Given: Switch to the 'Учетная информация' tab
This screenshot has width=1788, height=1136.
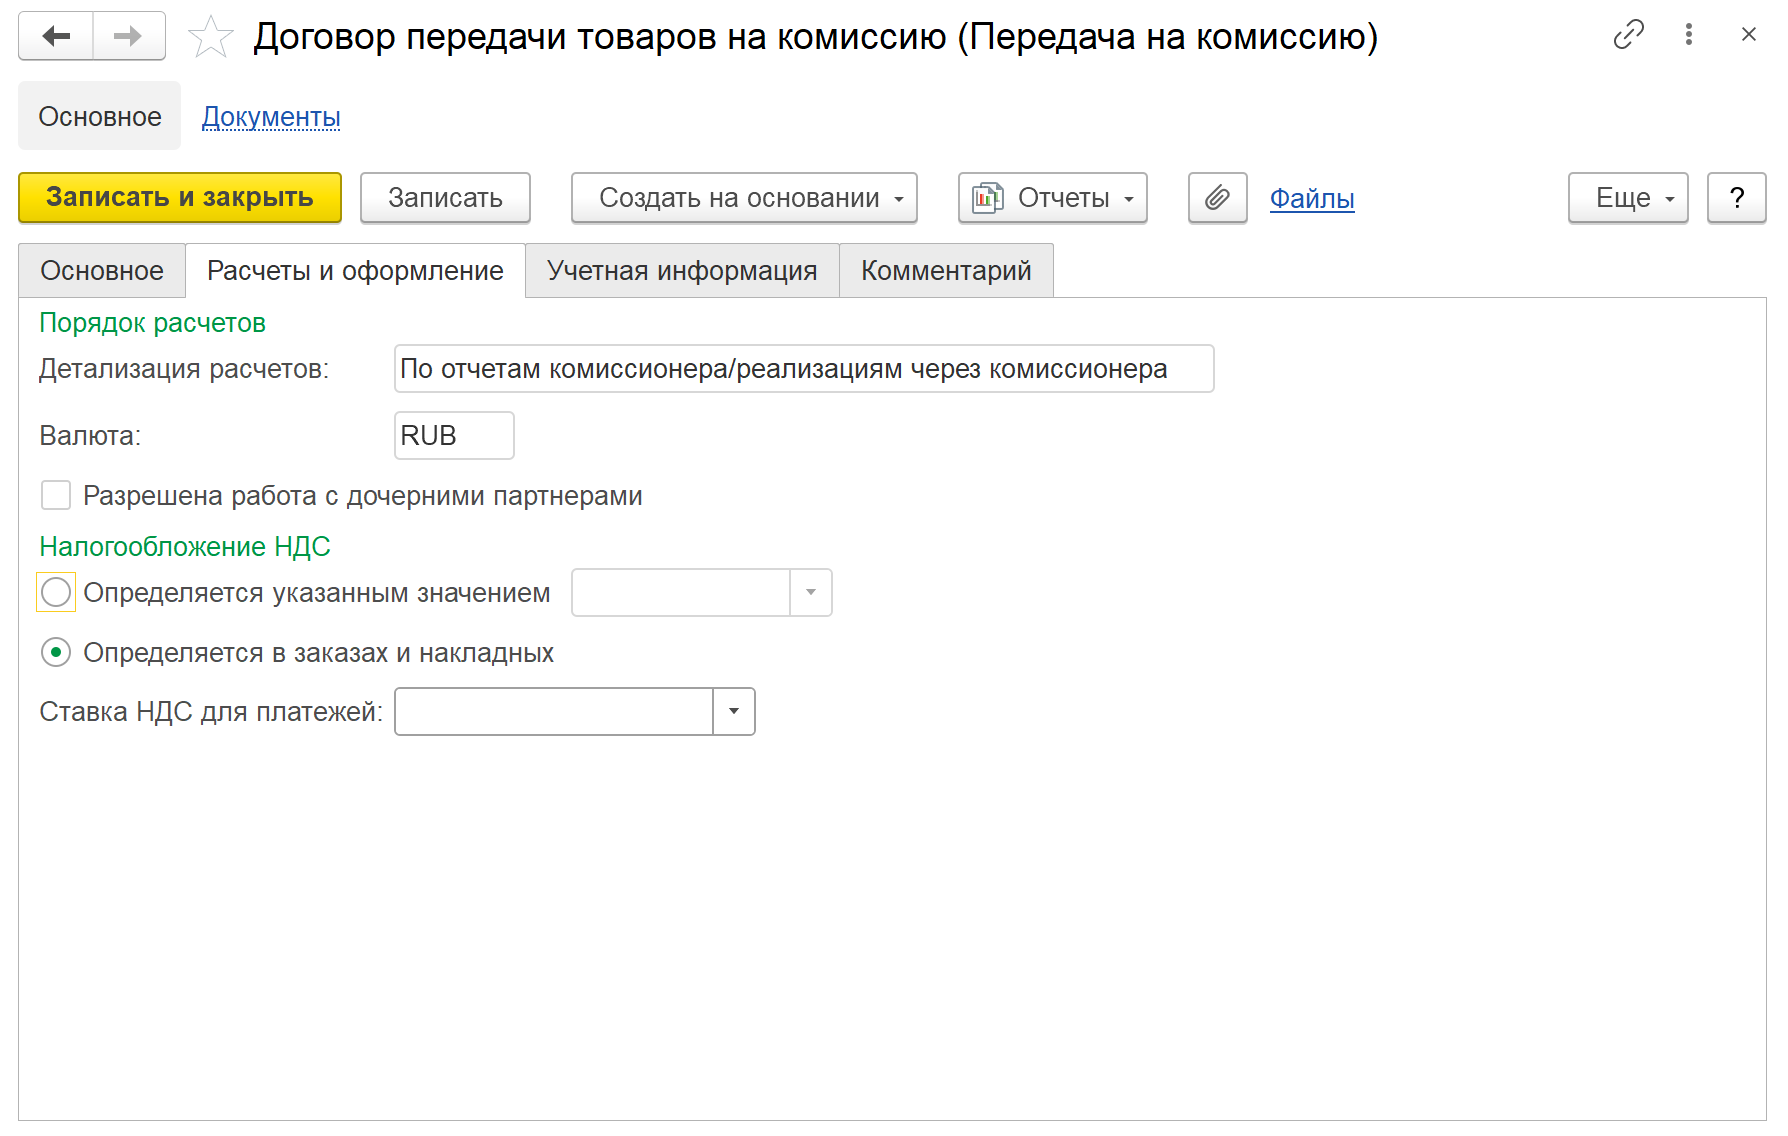Looking at the screenshot, I should pos(682,271).
